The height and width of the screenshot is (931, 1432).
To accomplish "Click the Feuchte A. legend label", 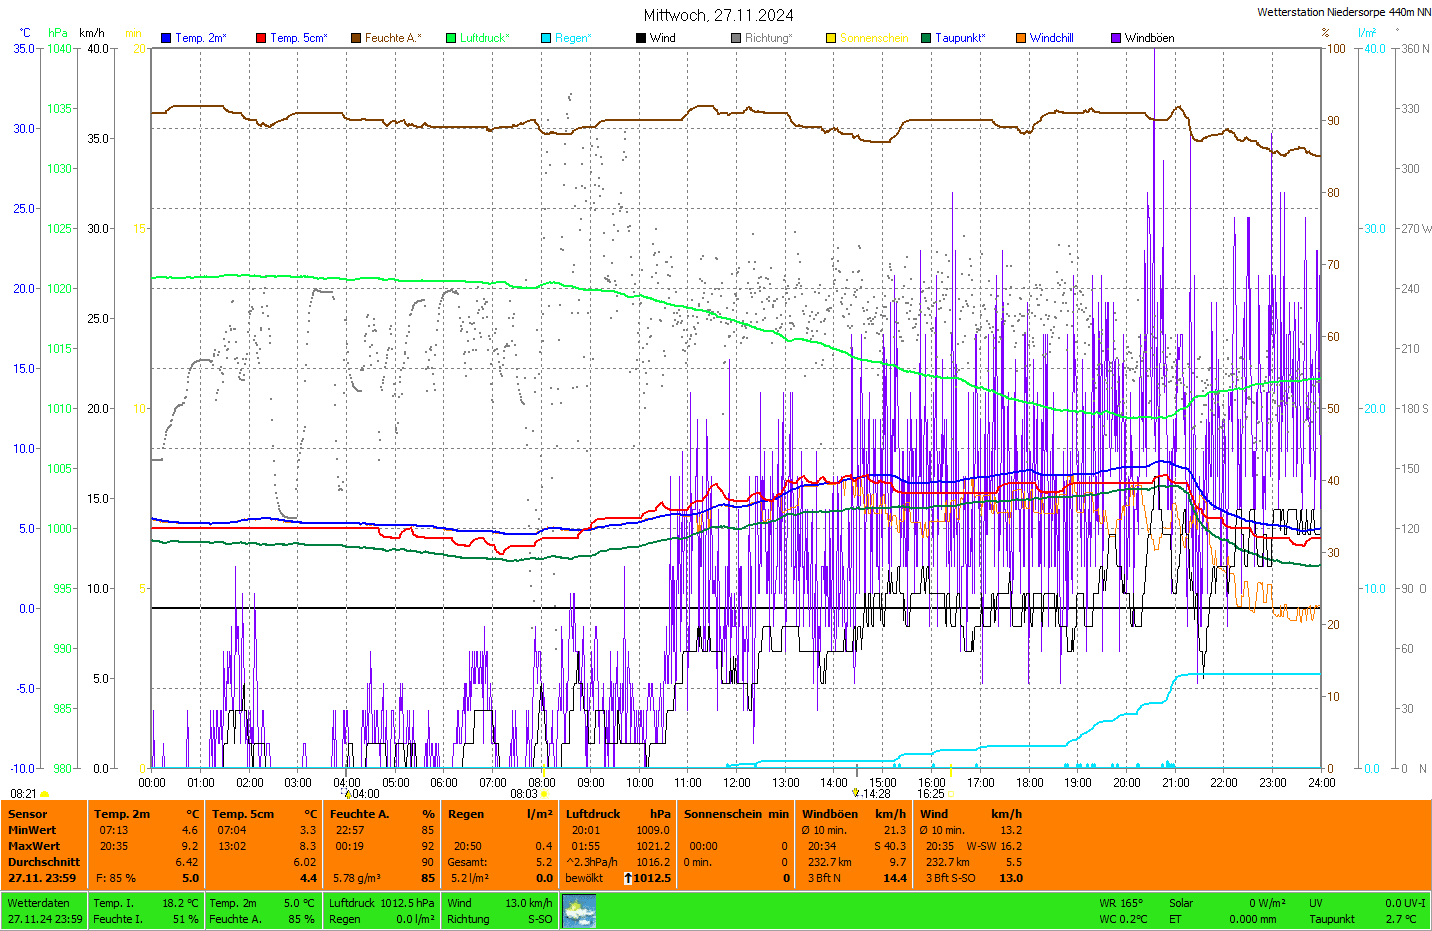I will point(392,38).
